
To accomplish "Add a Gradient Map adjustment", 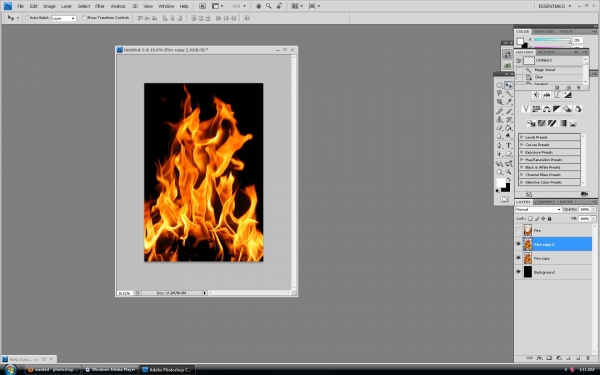I will pyautogui.click(x=562, y=123).
